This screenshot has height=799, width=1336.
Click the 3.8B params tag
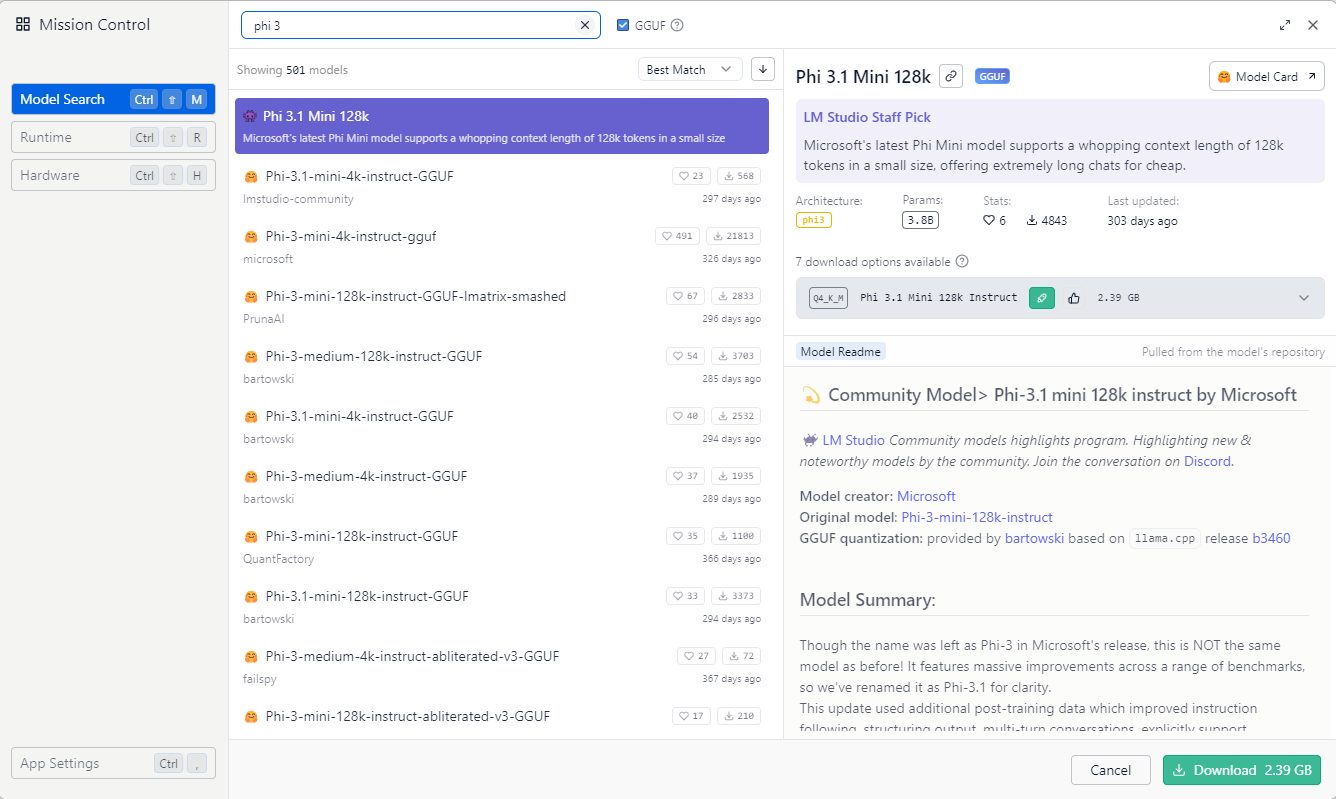click(920, 220)
